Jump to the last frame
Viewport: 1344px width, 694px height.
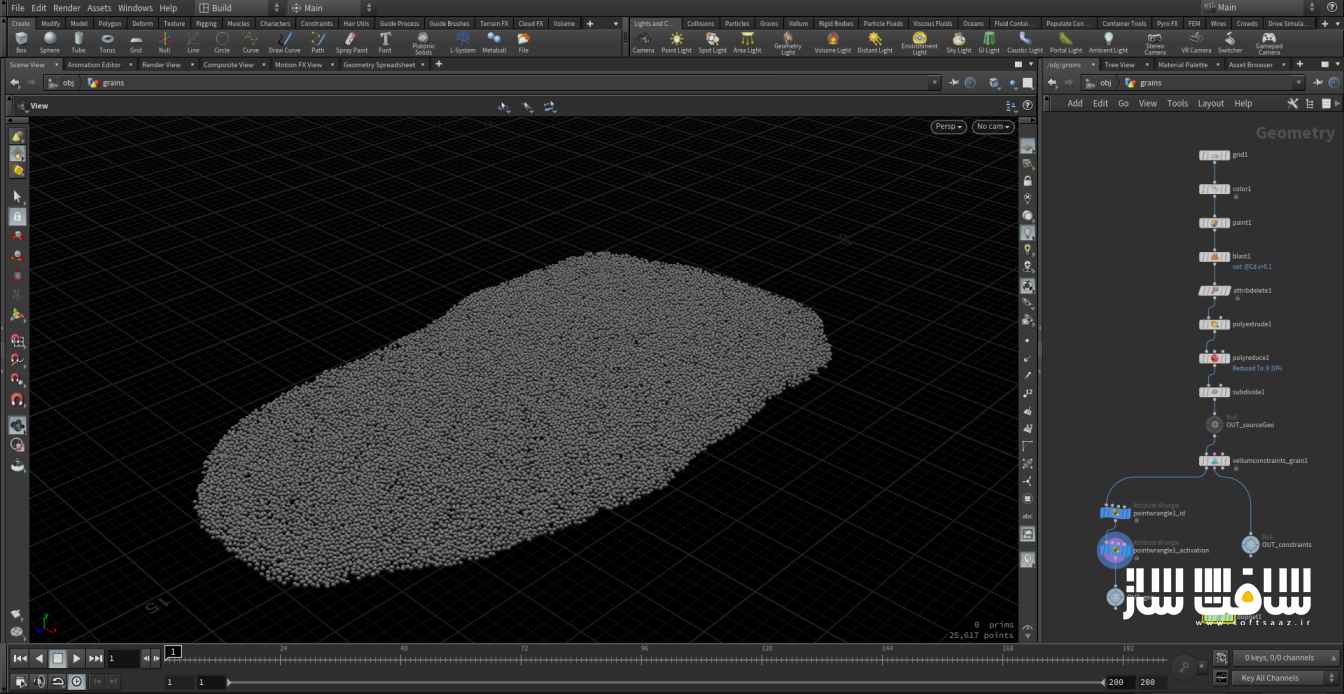pos(96,658)
